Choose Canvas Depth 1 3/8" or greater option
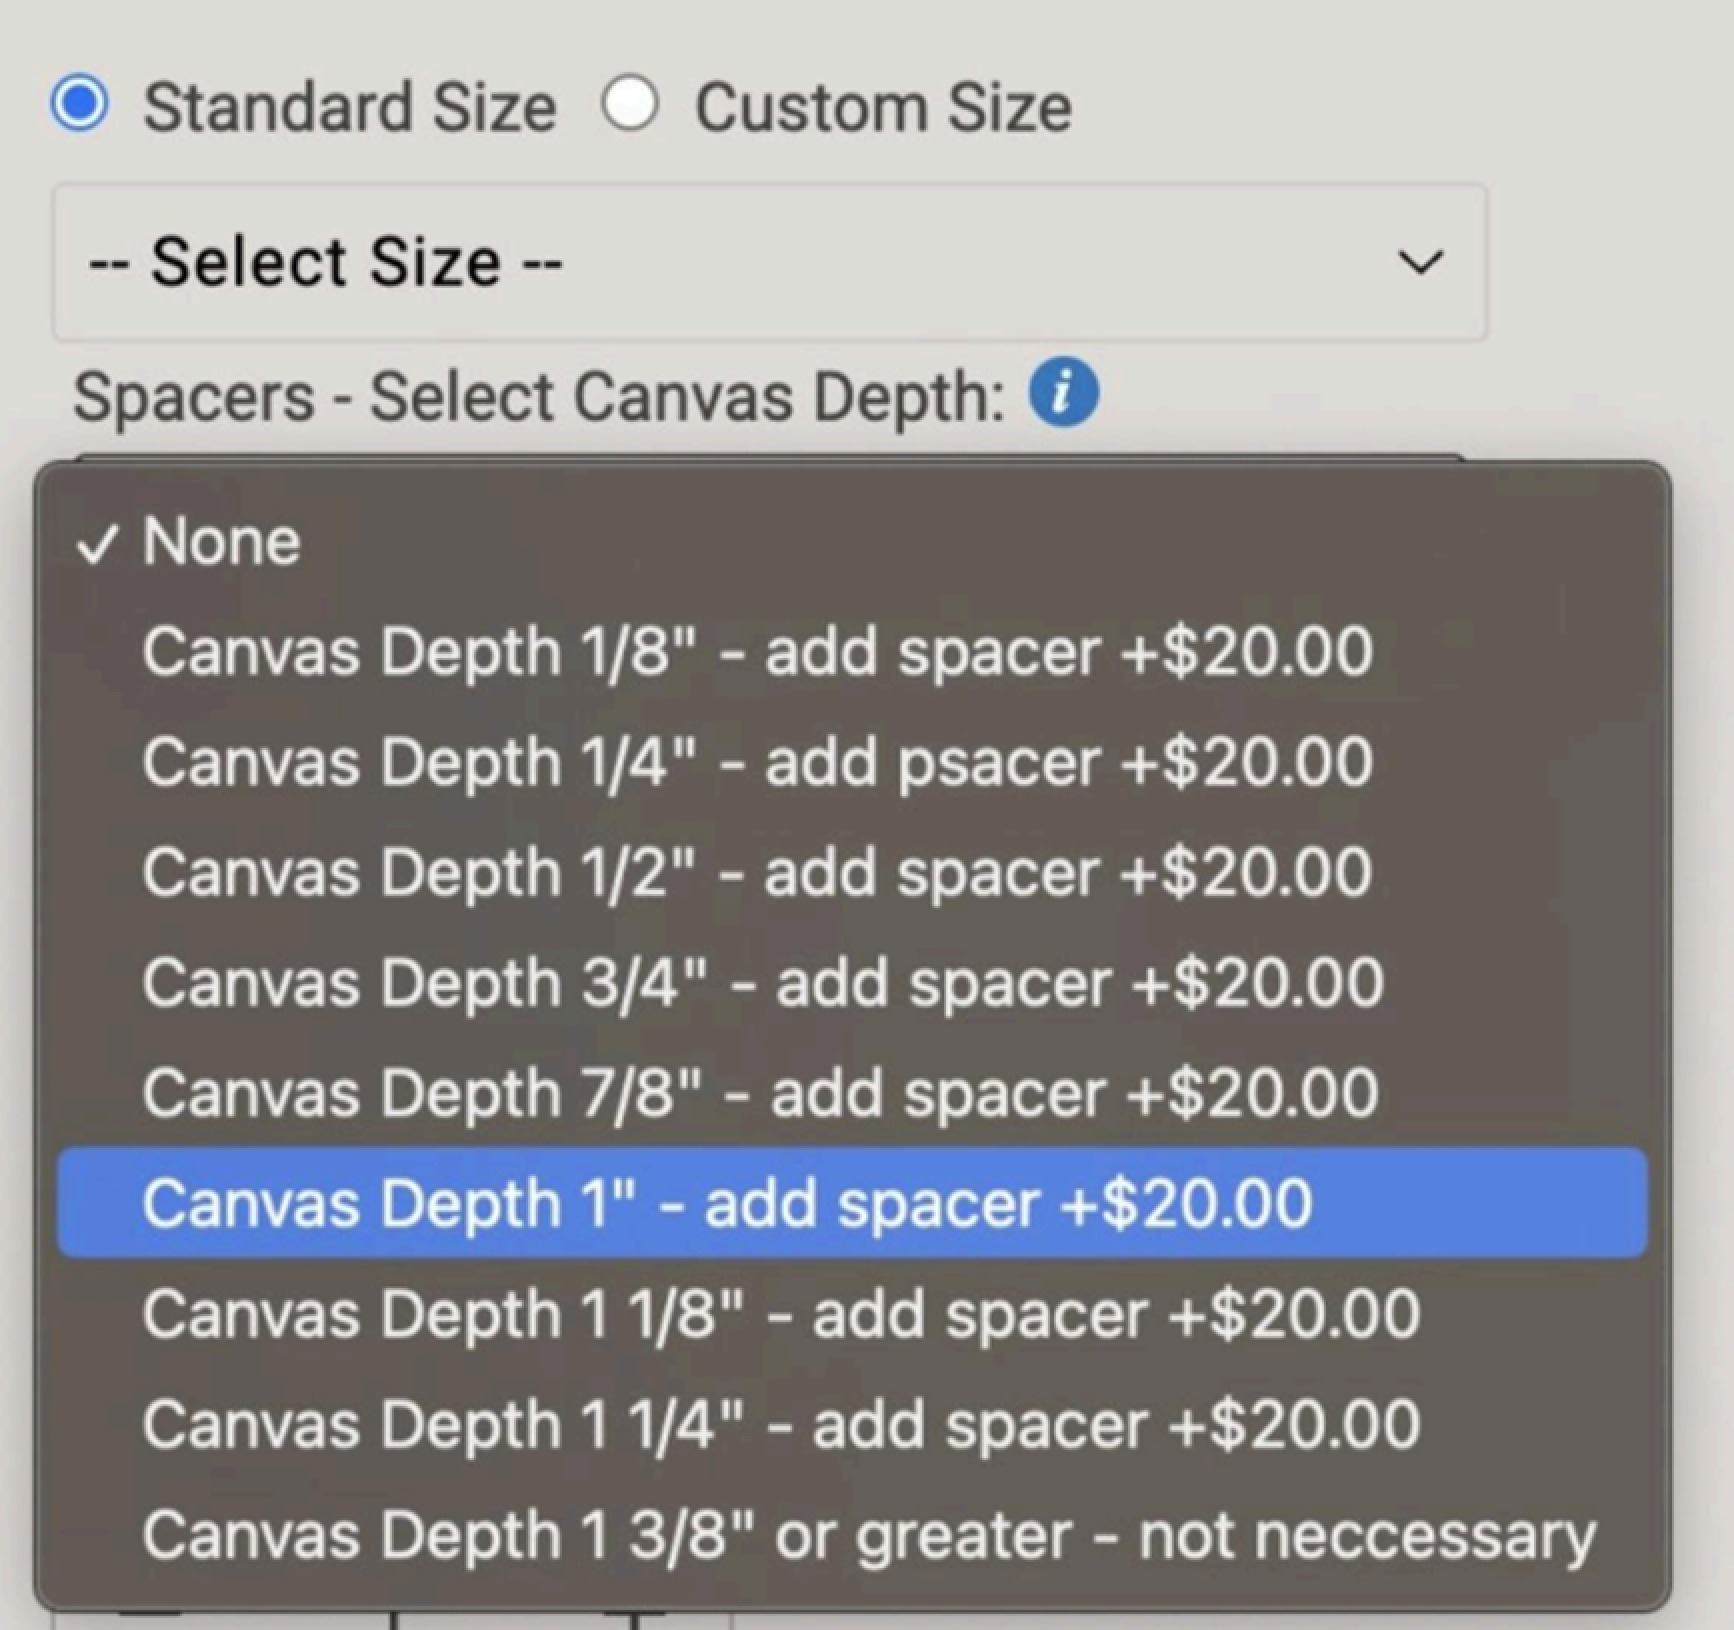The width and height of the screenshot is (1734, 1630). coord(868,1534)
